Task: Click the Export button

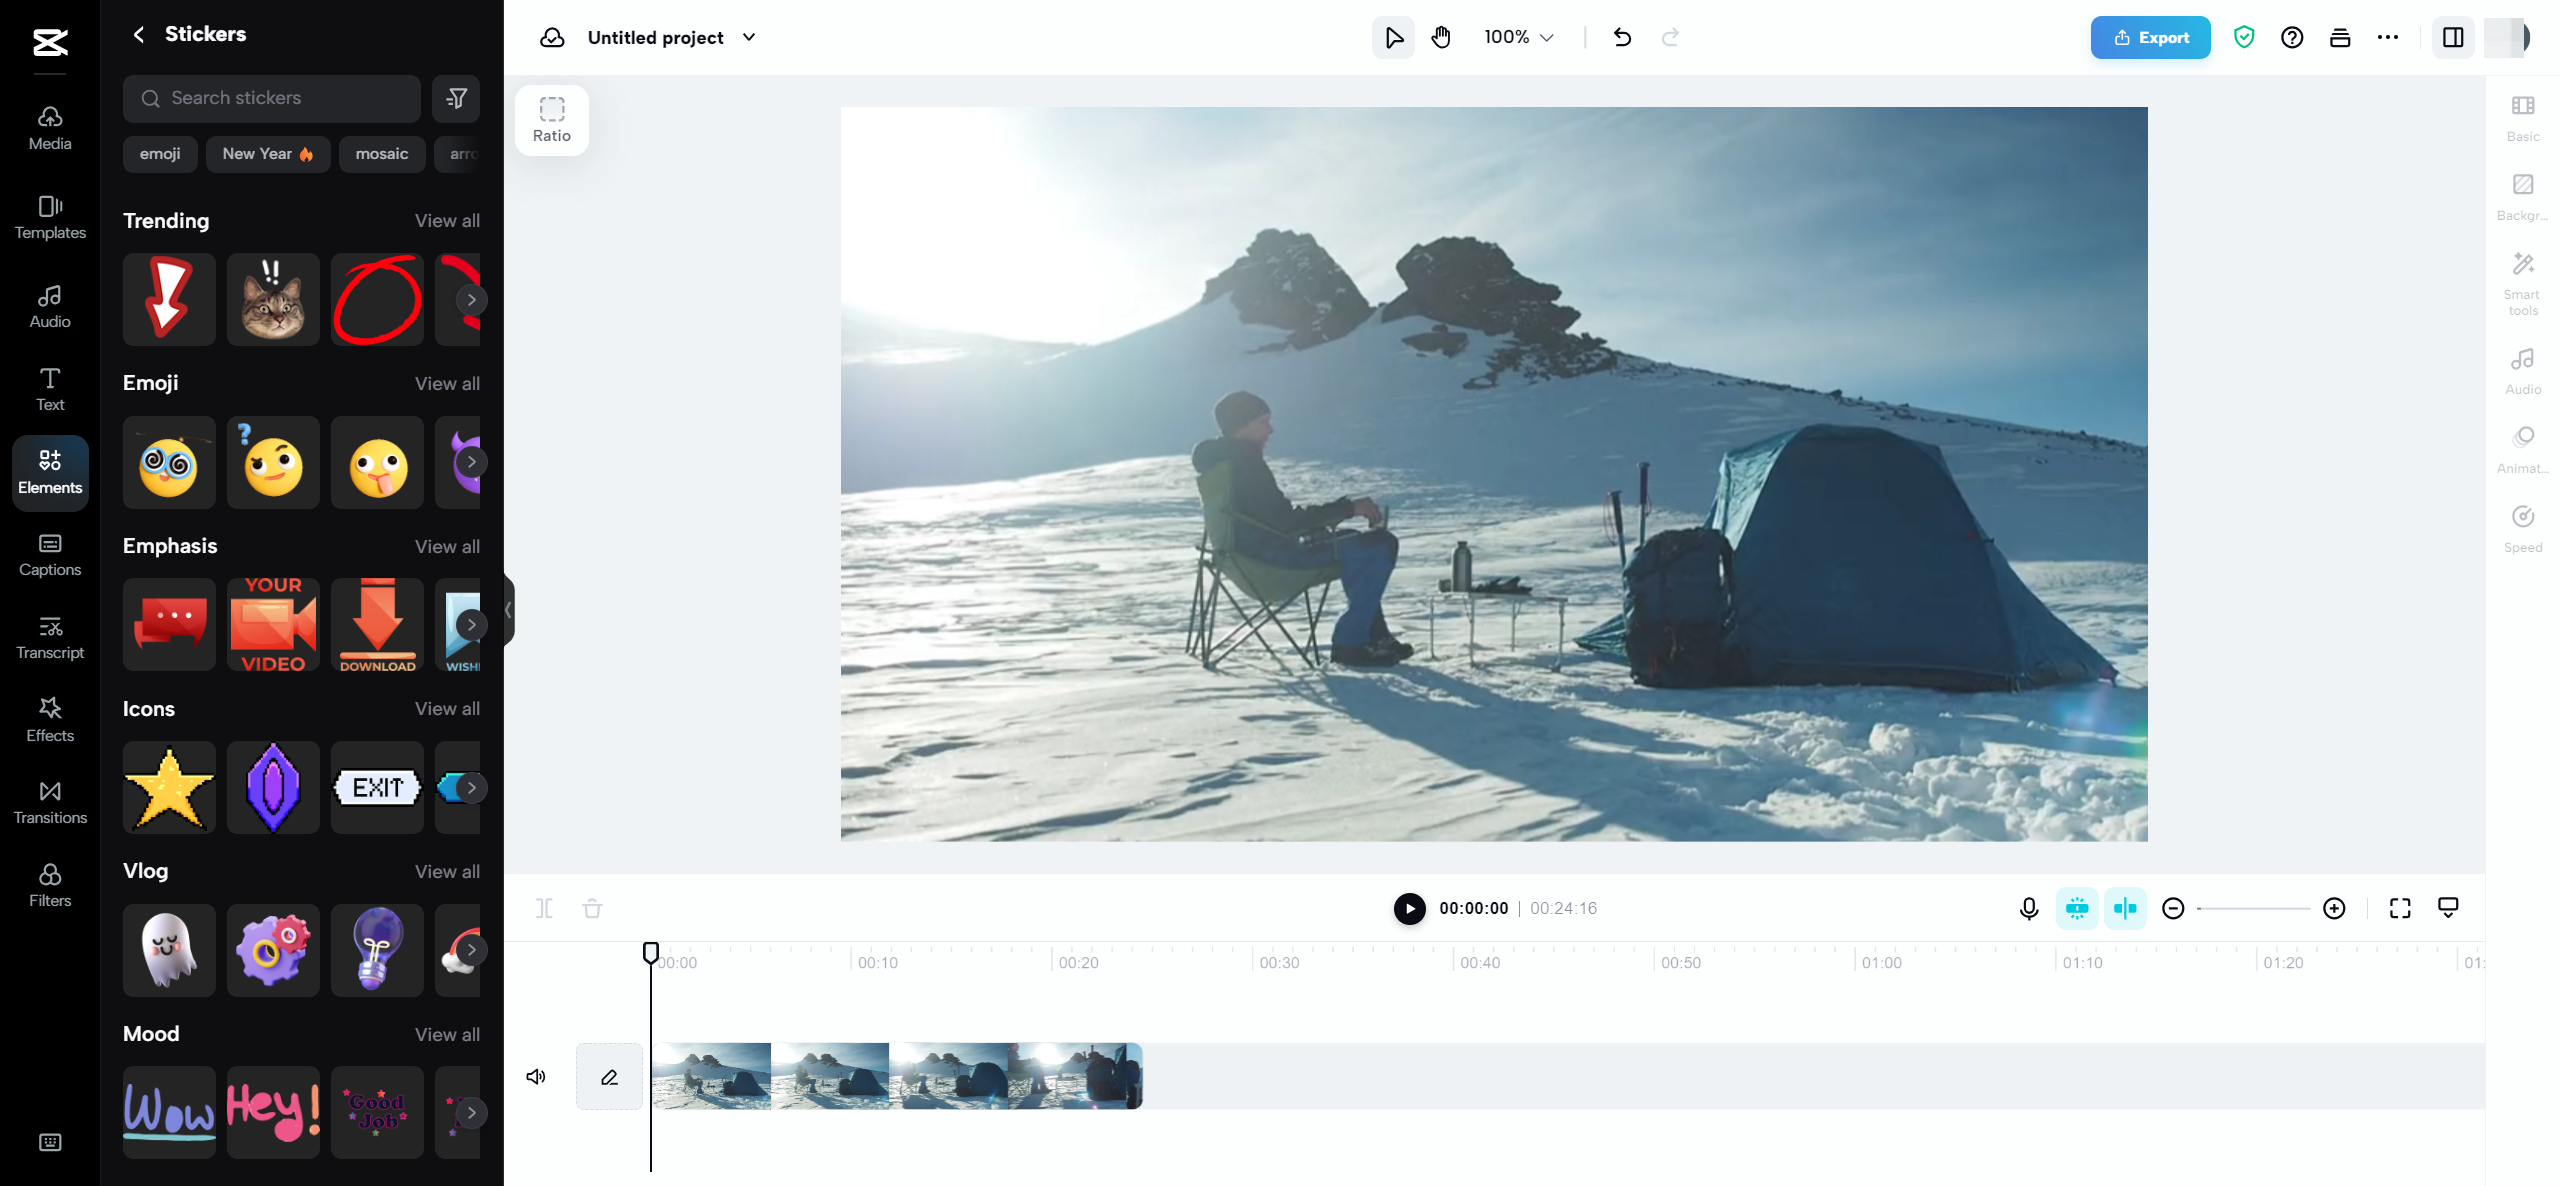Action: [2150, 36]
